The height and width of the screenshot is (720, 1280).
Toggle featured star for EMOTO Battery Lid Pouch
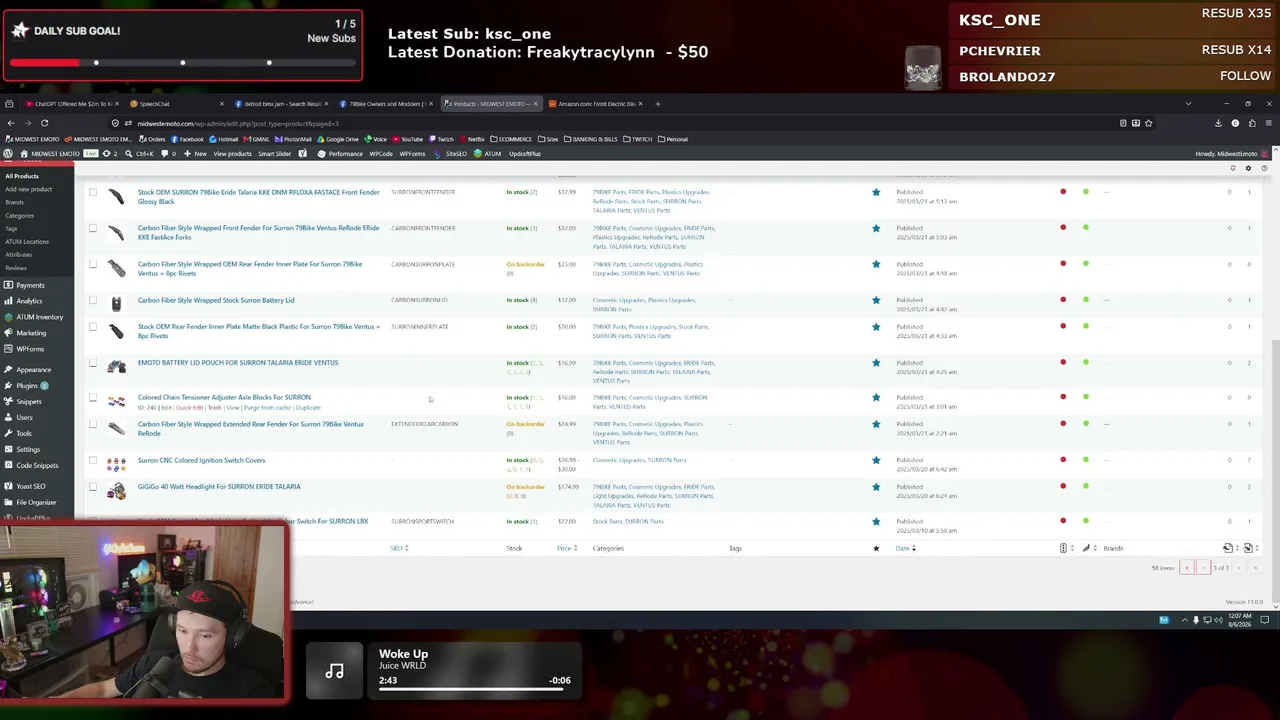click(876, 363)
